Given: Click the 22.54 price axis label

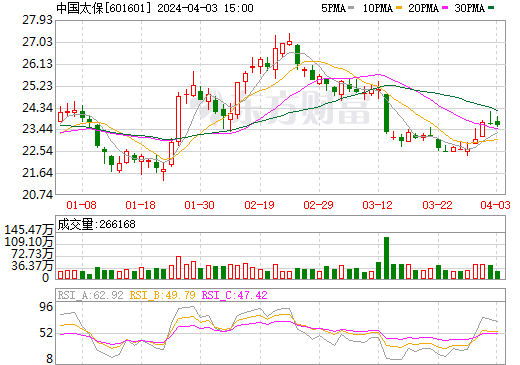Looking at the screenshot, I should (37, 151).
